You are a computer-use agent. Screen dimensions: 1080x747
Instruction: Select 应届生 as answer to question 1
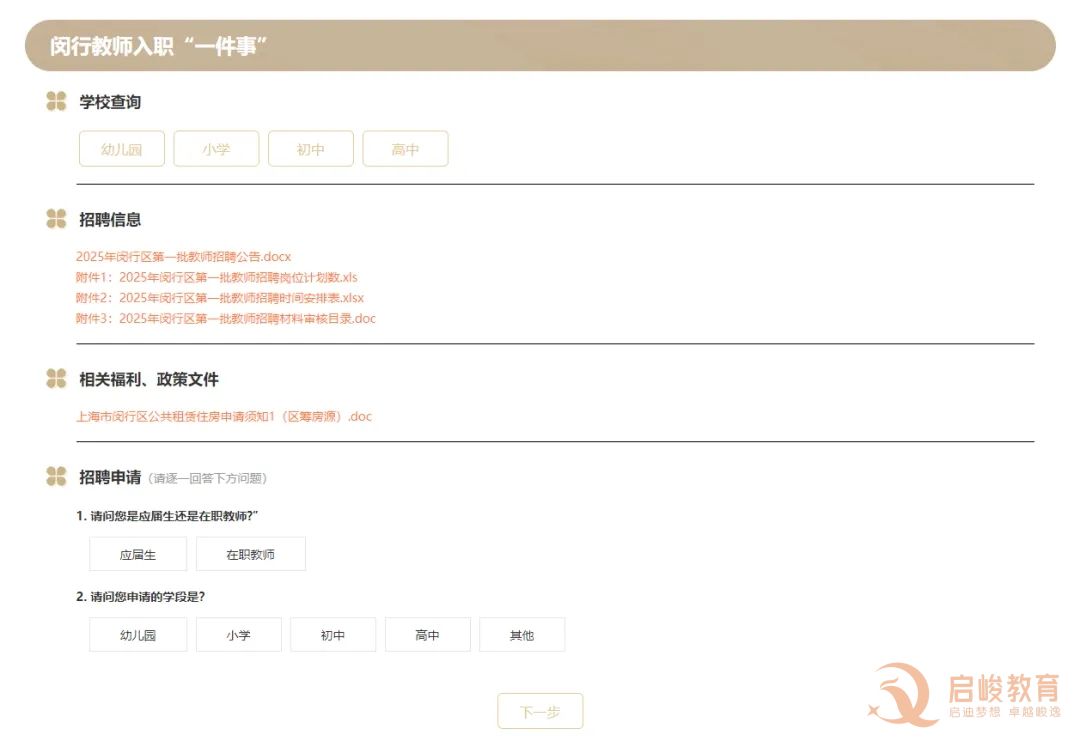pos(138,554)
